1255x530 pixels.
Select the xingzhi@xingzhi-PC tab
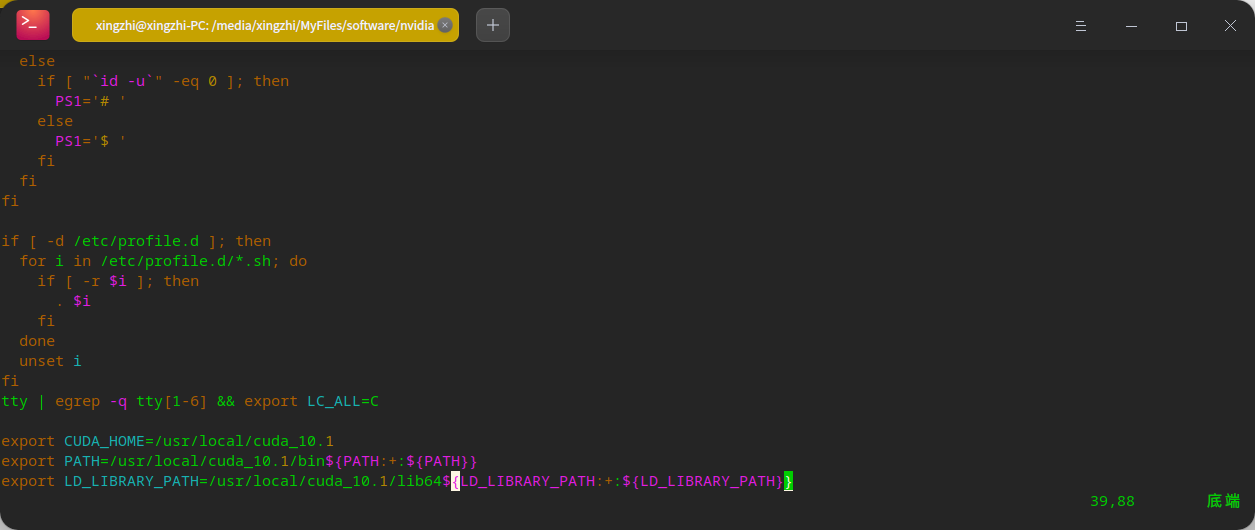point(265,25)
